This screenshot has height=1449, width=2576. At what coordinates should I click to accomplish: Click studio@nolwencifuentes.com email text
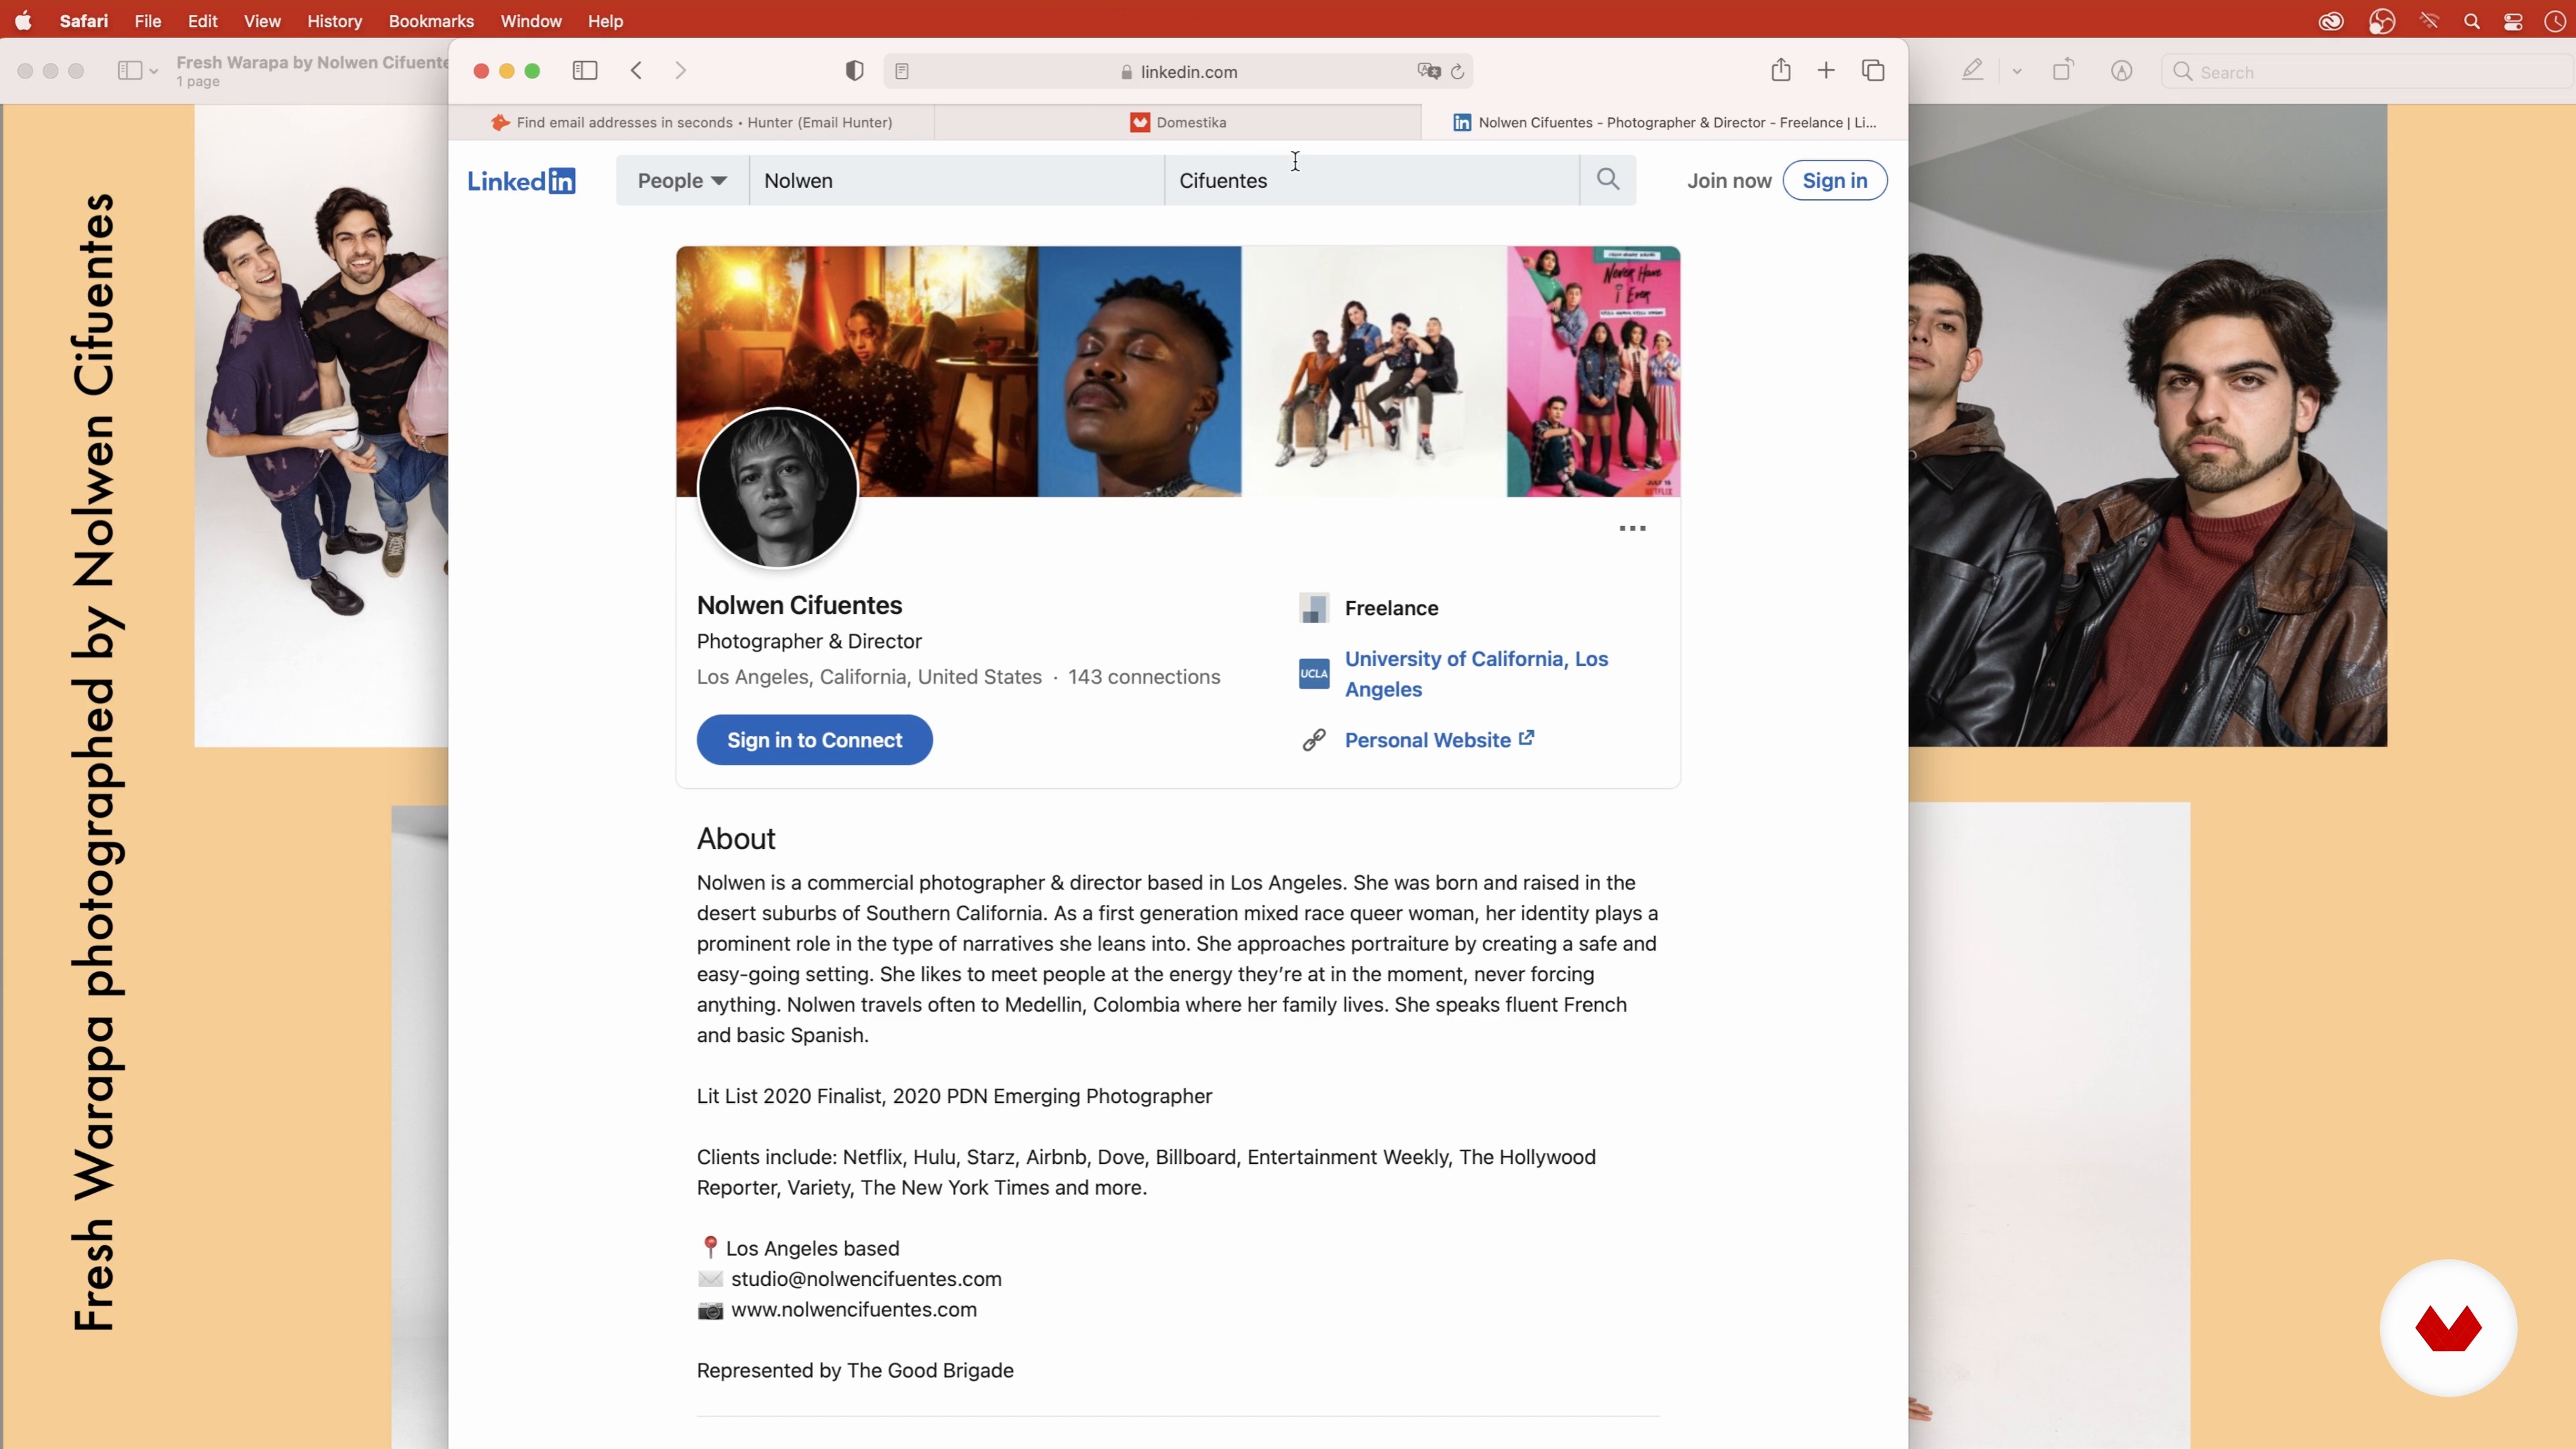coord(866,1279)
